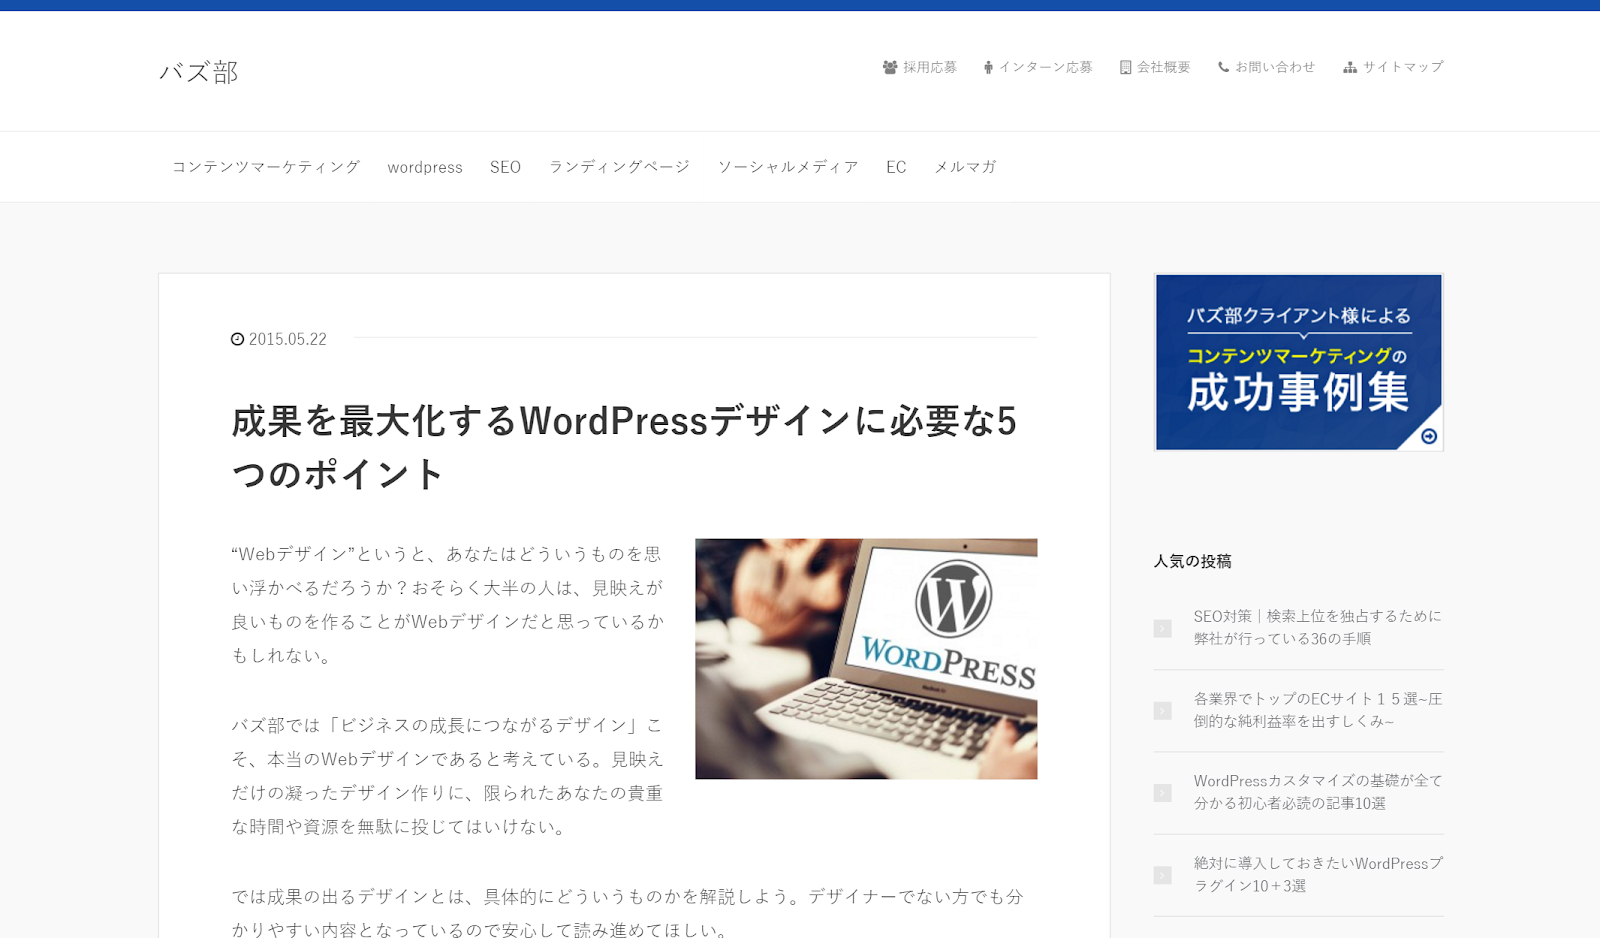This screenshot has width=1600, height=938.
Task: Click the building icon beside 会社概要
Action: pos(1125,67)
